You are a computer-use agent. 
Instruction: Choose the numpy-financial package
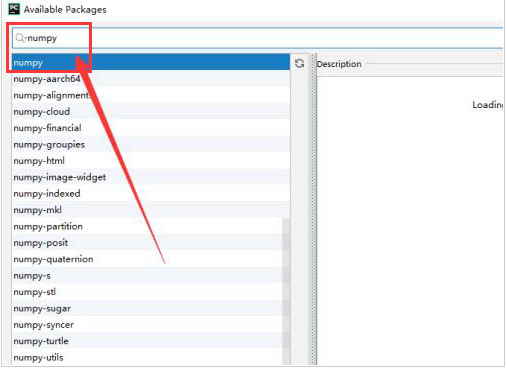(x=151, y=128)
